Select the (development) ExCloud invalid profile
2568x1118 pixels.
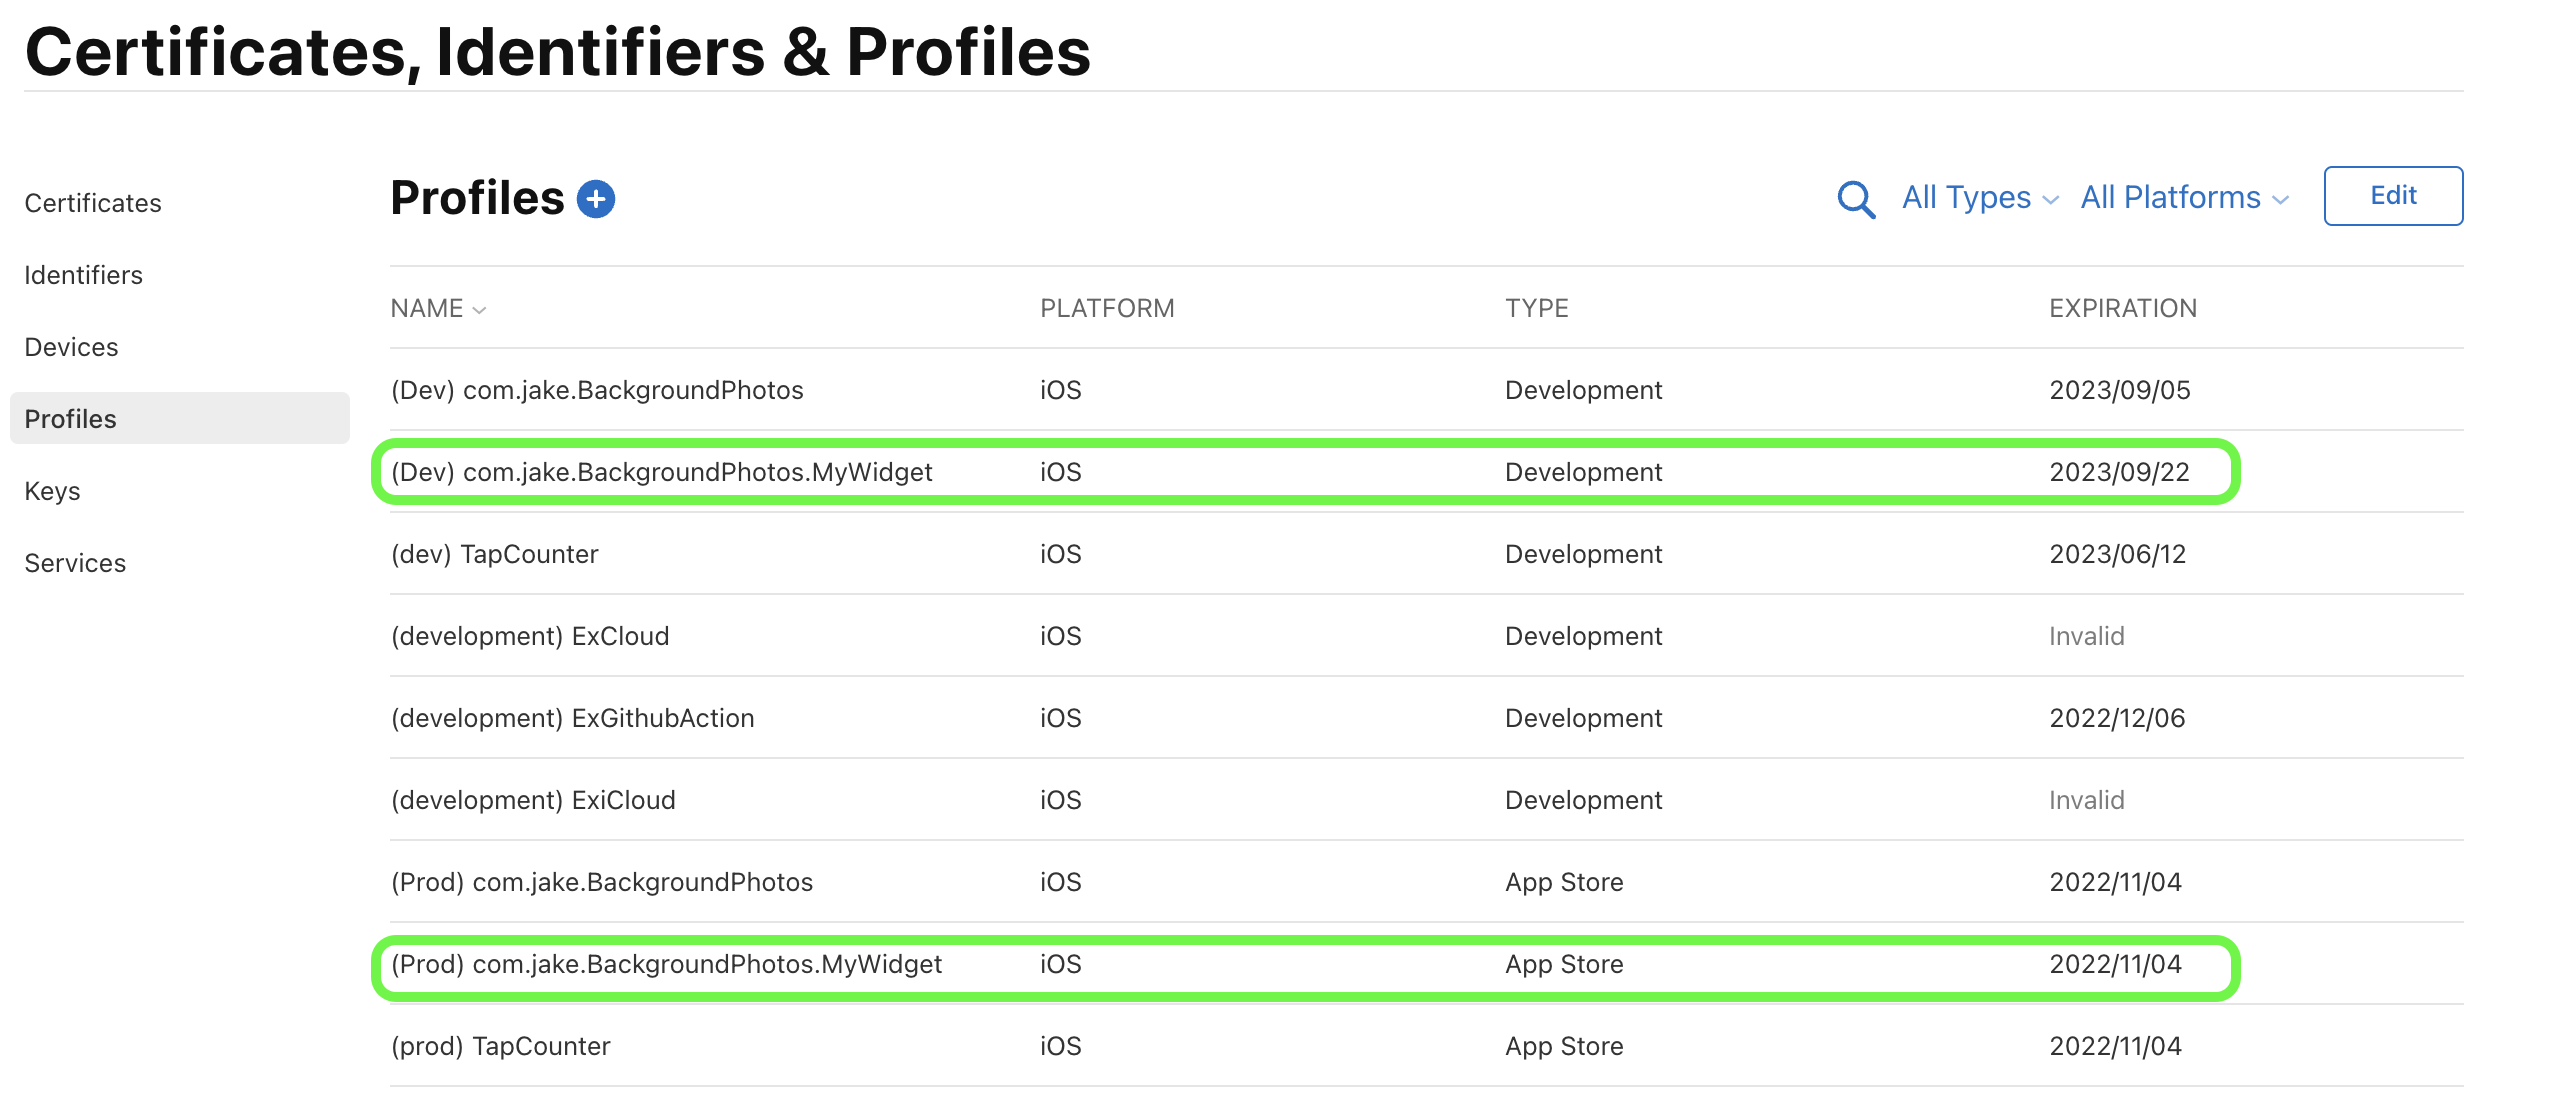(x=530, y=636)
